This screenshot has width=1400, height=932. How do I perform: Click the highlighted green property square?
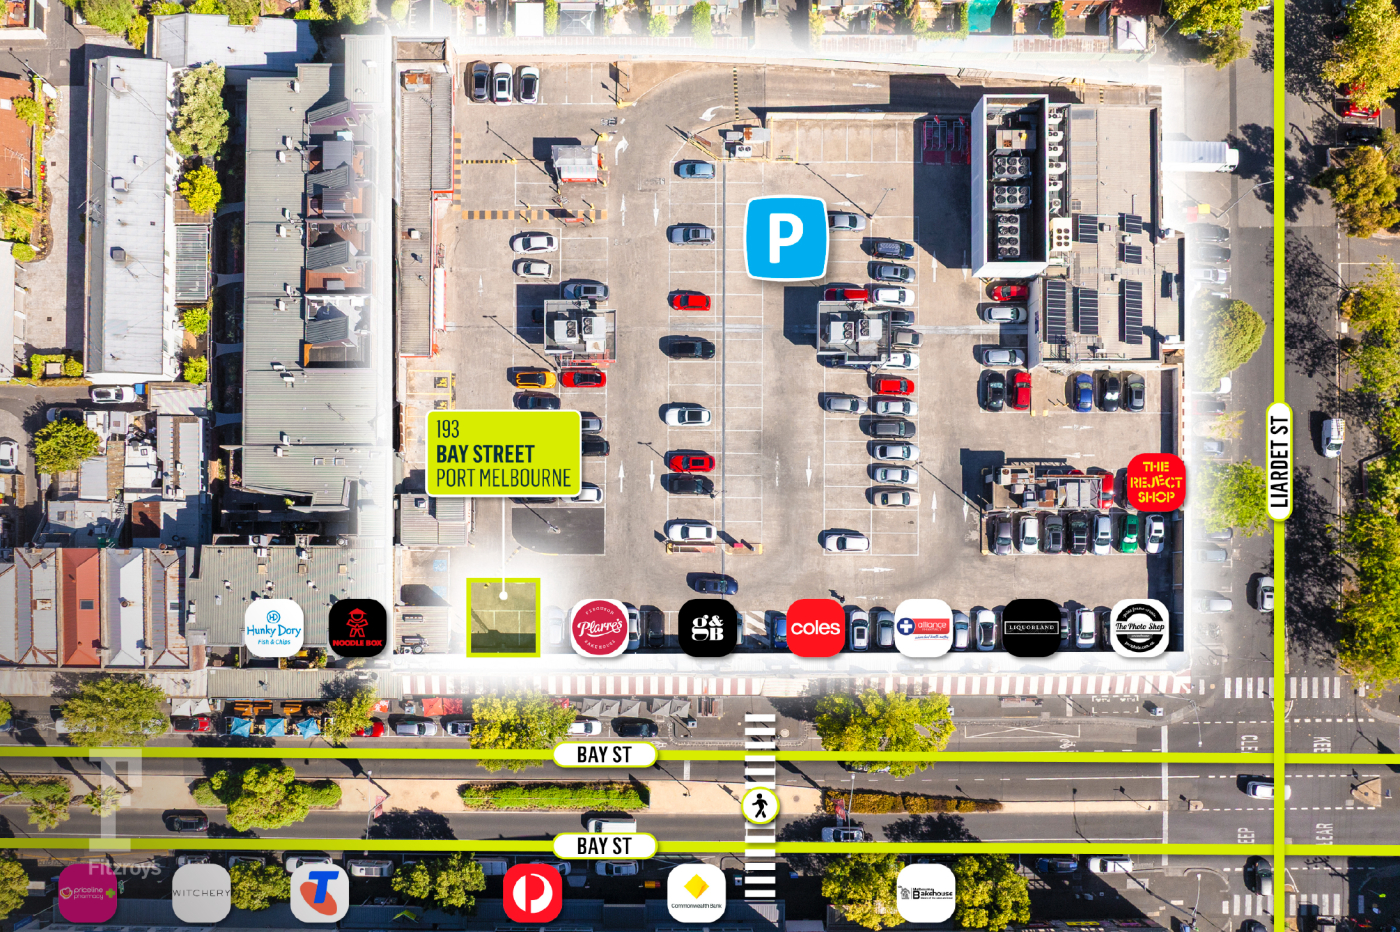point(503,617)
